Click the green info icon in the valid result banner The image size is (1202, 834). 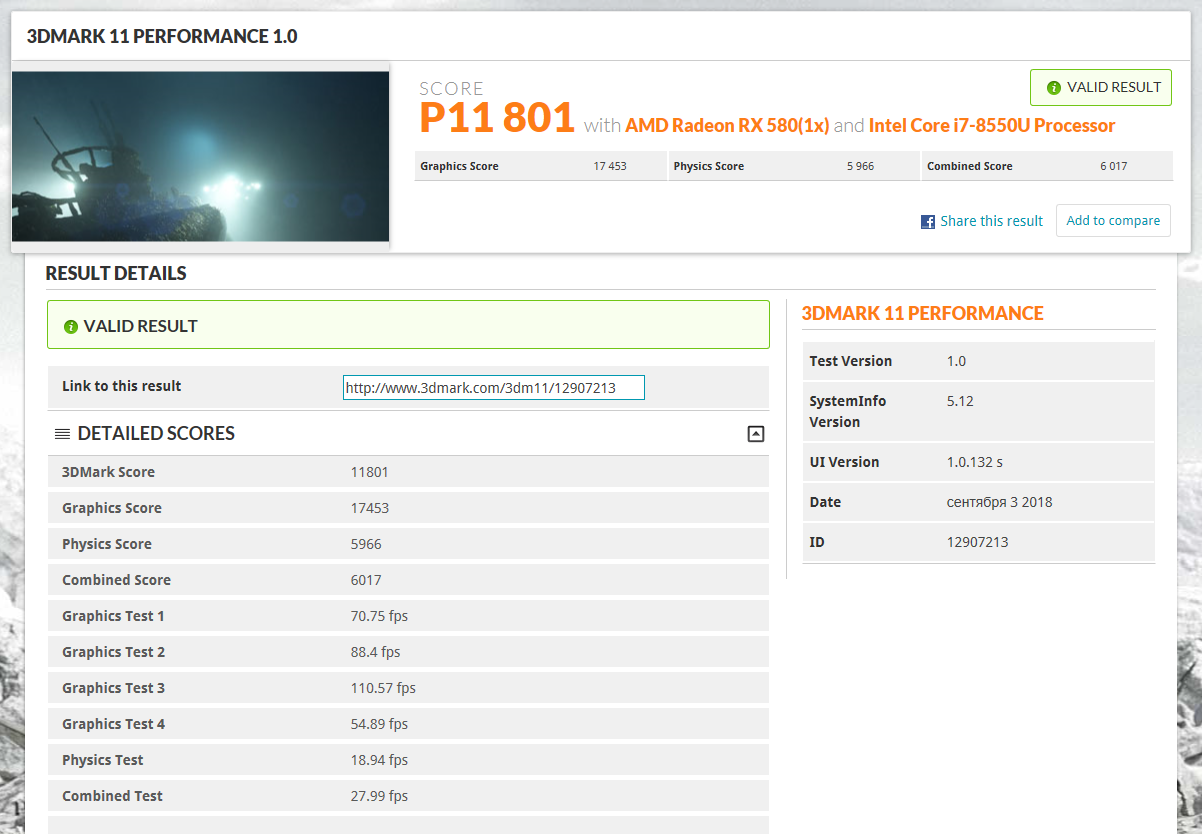pos(71,327)
